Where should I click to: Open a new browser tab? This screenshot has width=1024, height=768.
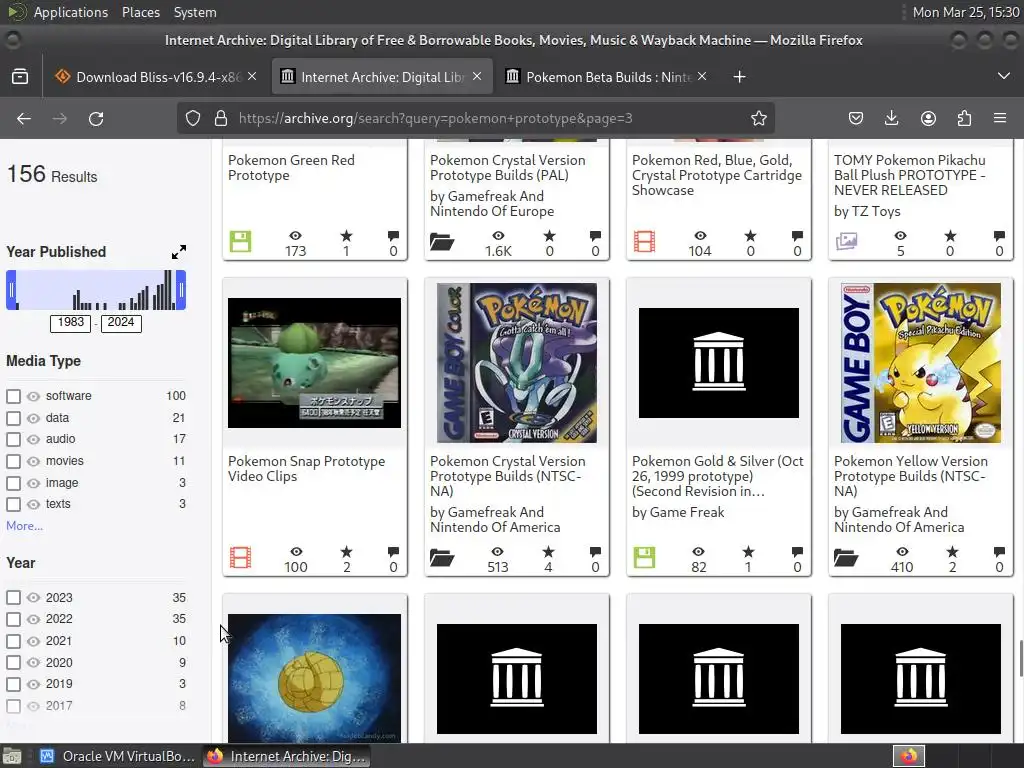tap(739, 76)
